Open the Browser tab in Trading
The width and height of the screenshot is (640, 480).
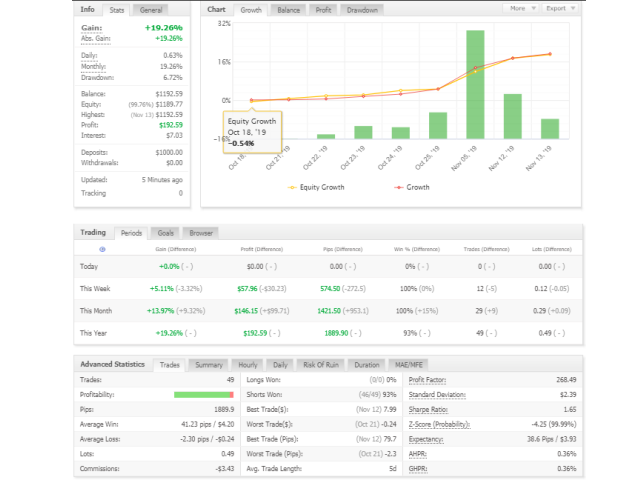(x=201, y=232)
